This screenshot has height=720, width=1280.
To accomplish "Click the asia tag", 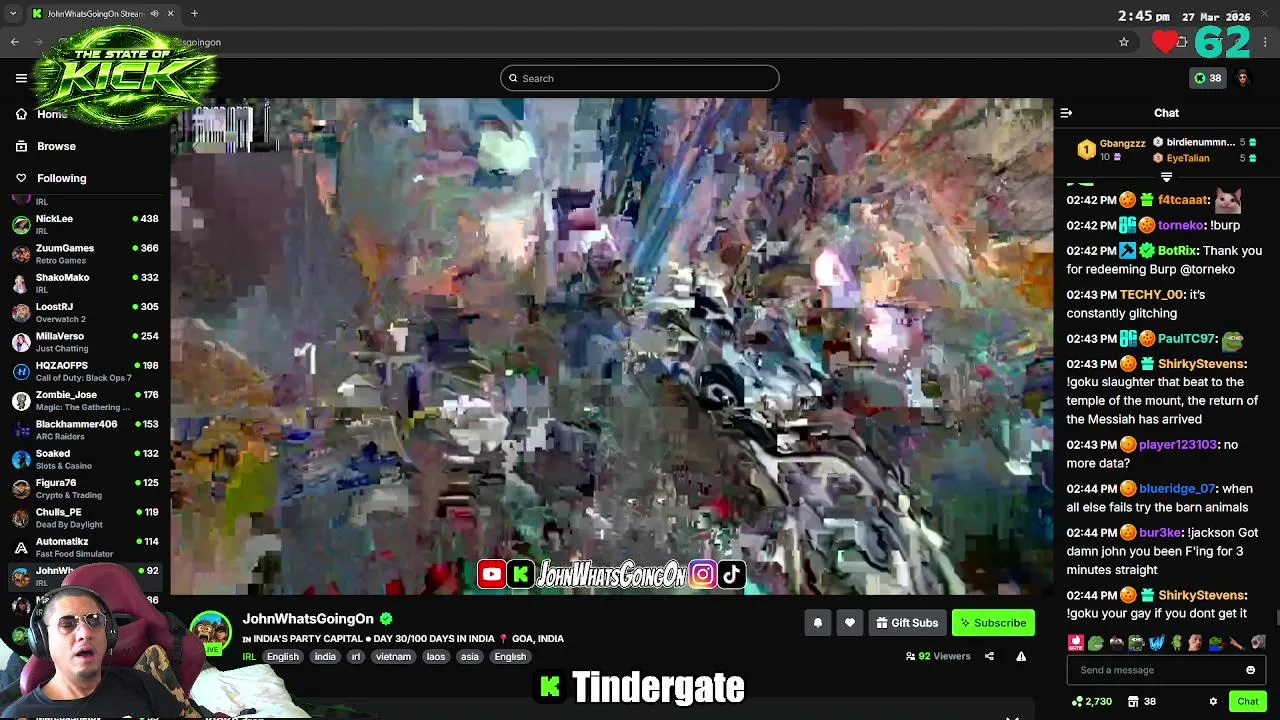I will point(469,657).
